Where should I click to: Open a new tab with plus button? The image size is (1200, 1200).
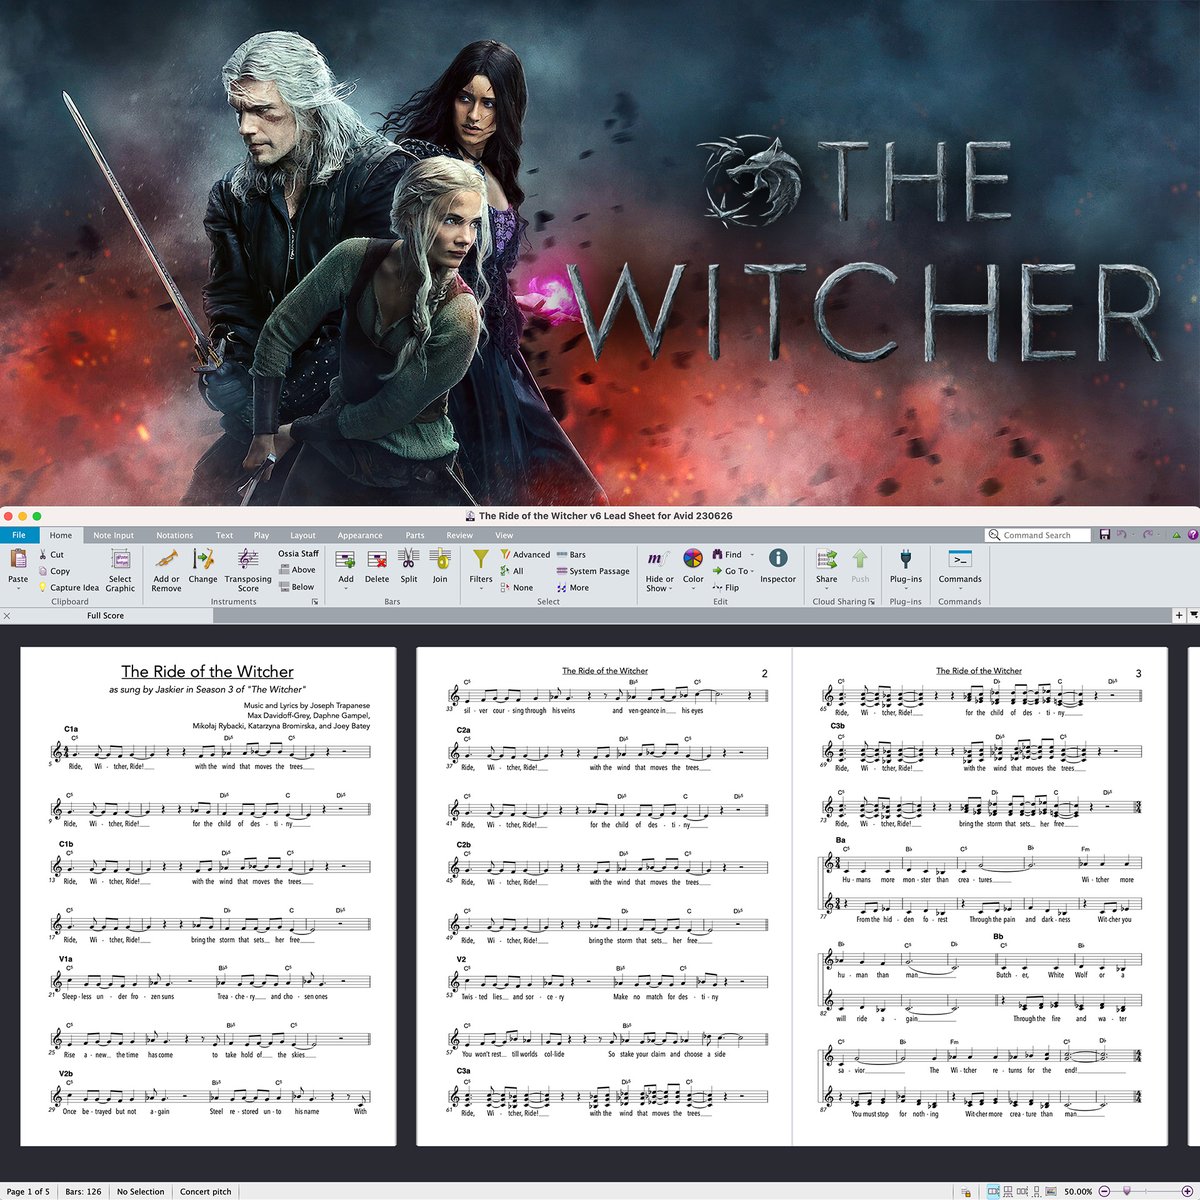click(x=1179, y=615)
